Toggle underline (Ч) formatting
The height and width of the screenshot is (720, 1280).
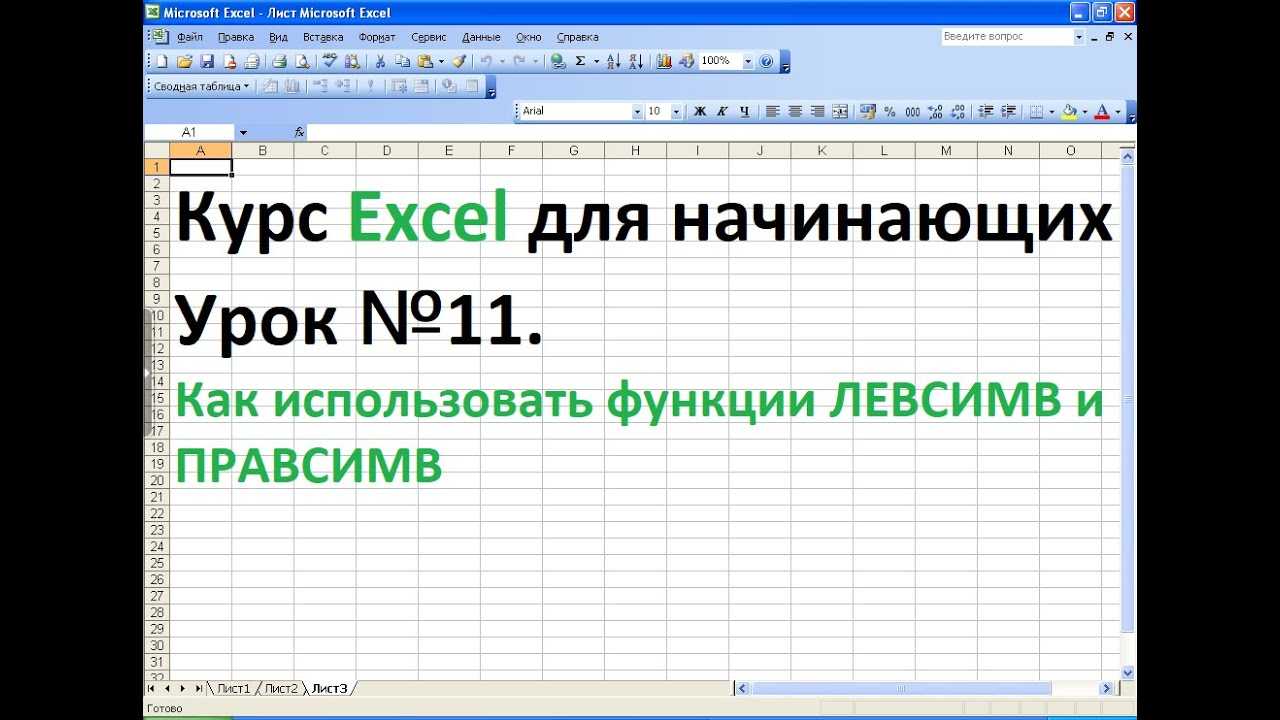click(x=744, y=112)
